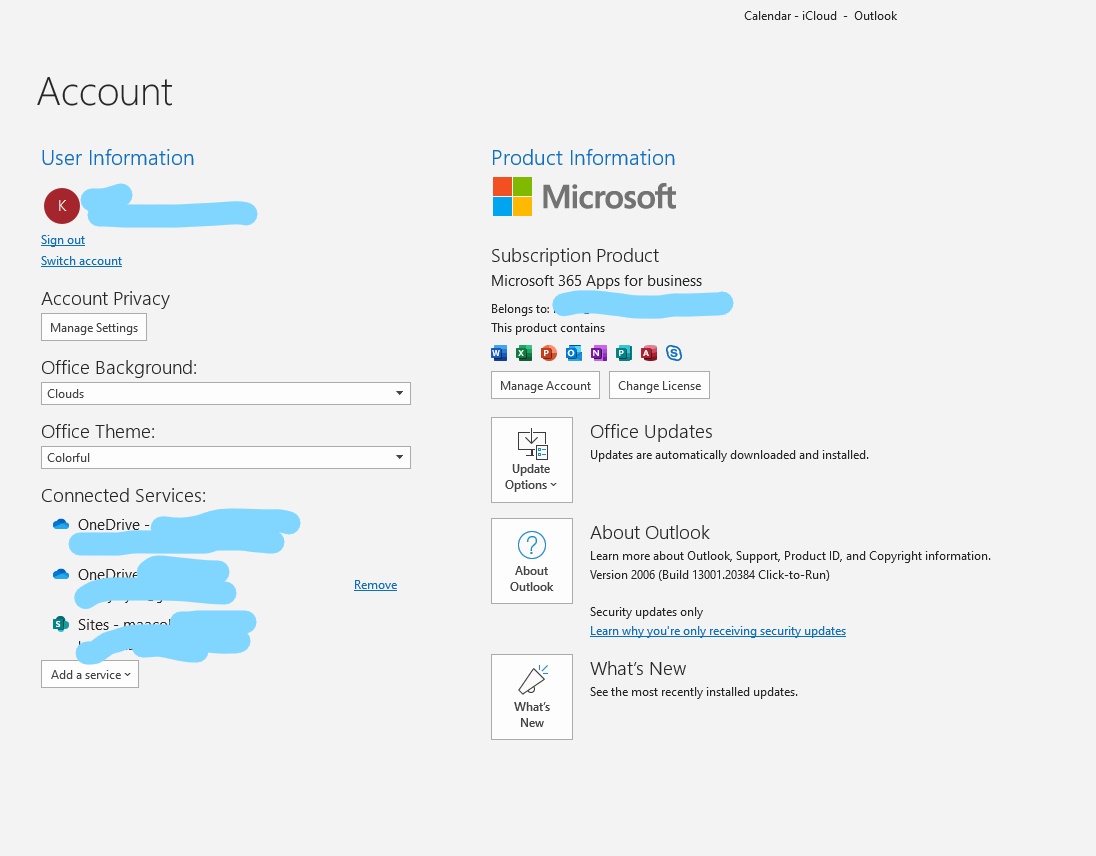This screenshot has height=856, width=1096.
Task: Click the Calendar - iCloud - Outlook window title
Action: (x=820, y=15)
